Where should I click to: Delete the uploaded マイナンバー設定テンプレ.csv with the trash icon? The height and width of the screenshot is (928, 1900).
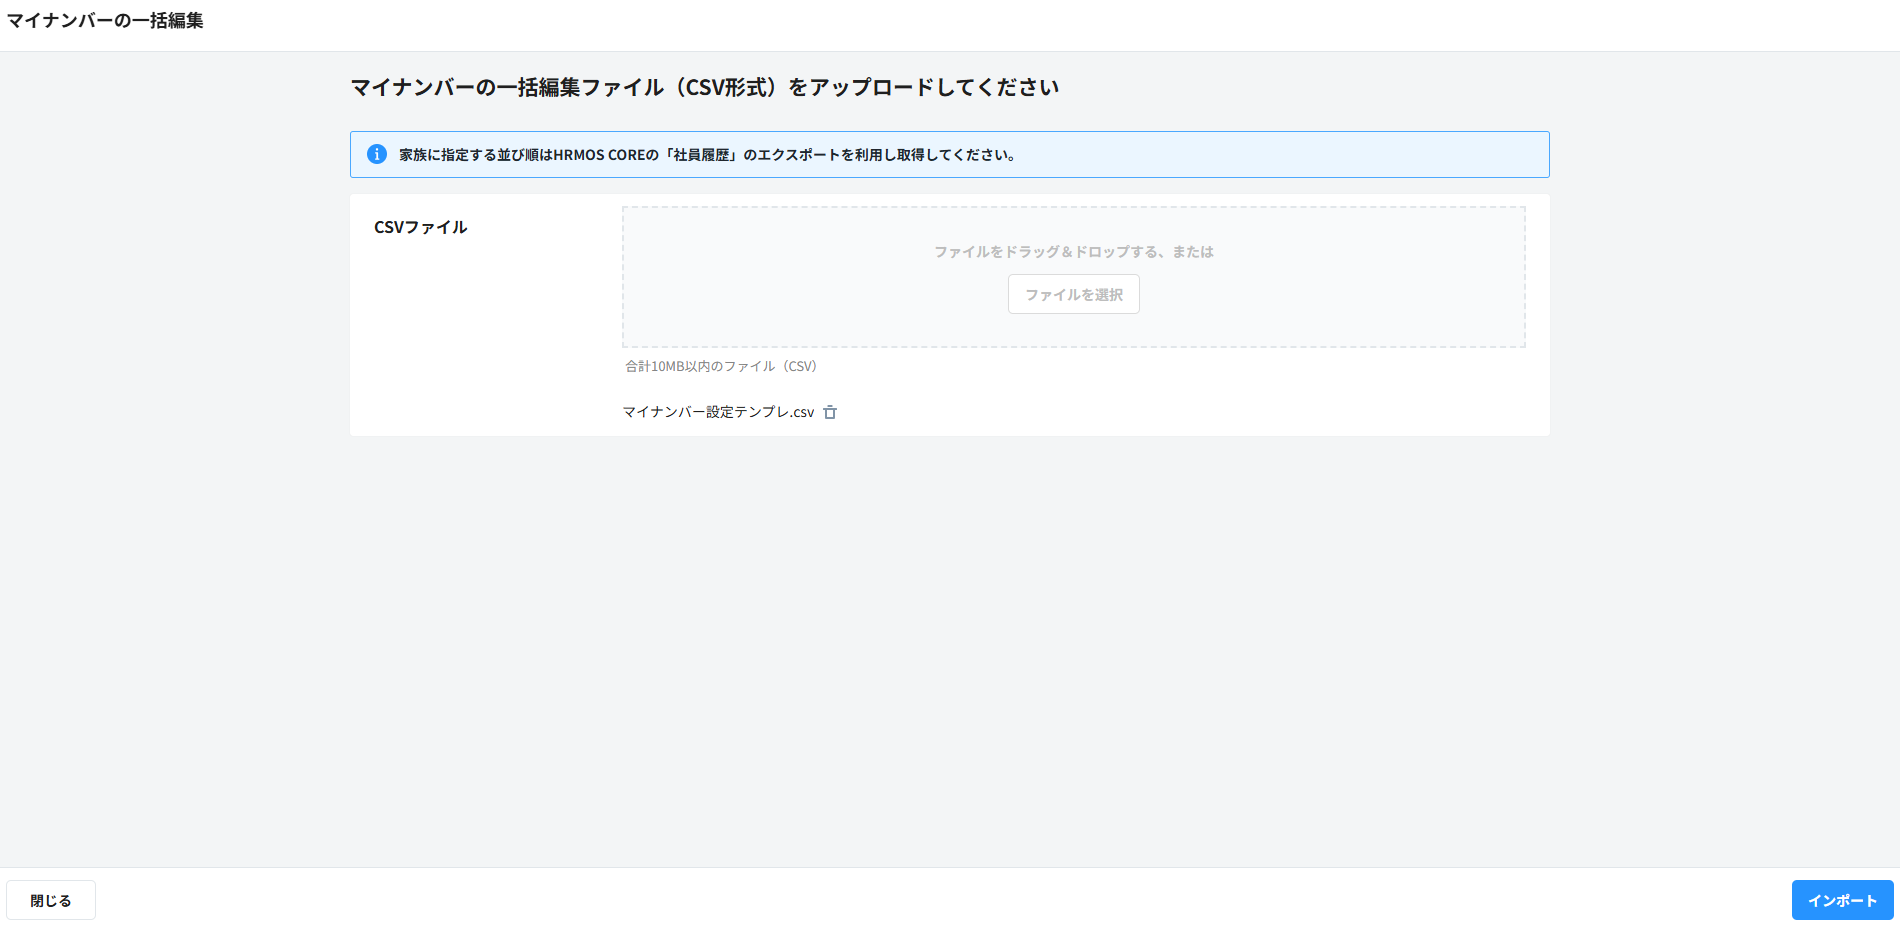(830, 412)
